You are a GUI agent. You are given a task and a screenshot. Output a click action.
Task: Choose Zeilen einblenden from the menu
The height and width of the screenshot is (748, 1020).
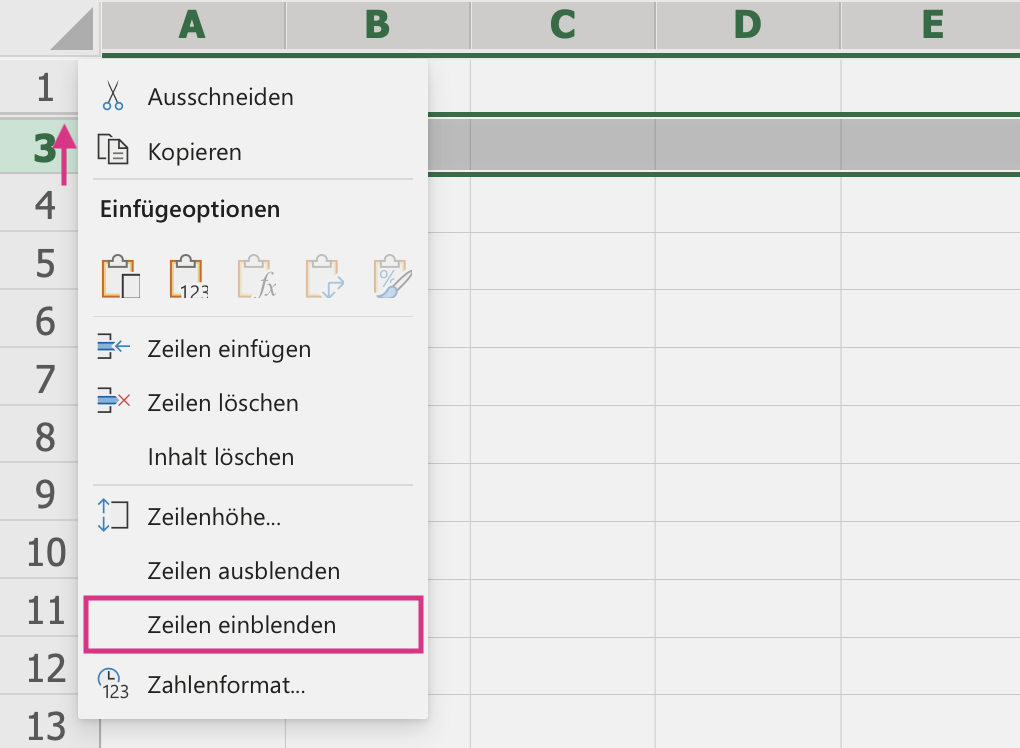tap(241, 625)
